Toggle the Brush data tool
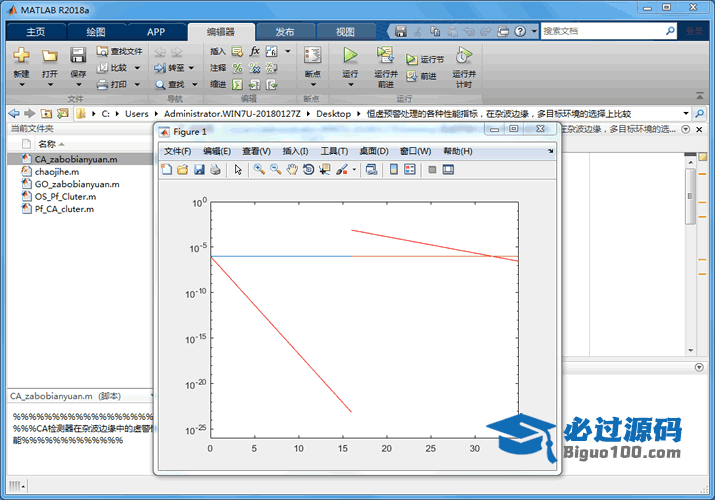The width and height of the screenshot is (715, 500). point(342,170)
